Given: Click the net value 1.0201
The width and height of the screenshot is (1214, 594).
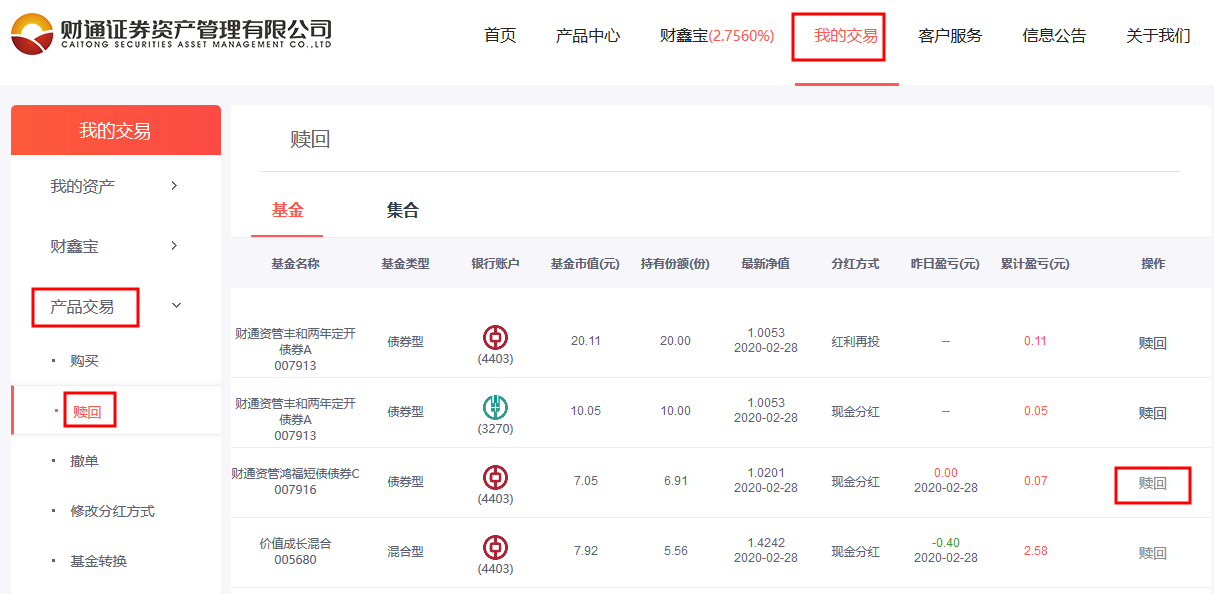Looking at the screenshot, I should (x=765, y=473).
